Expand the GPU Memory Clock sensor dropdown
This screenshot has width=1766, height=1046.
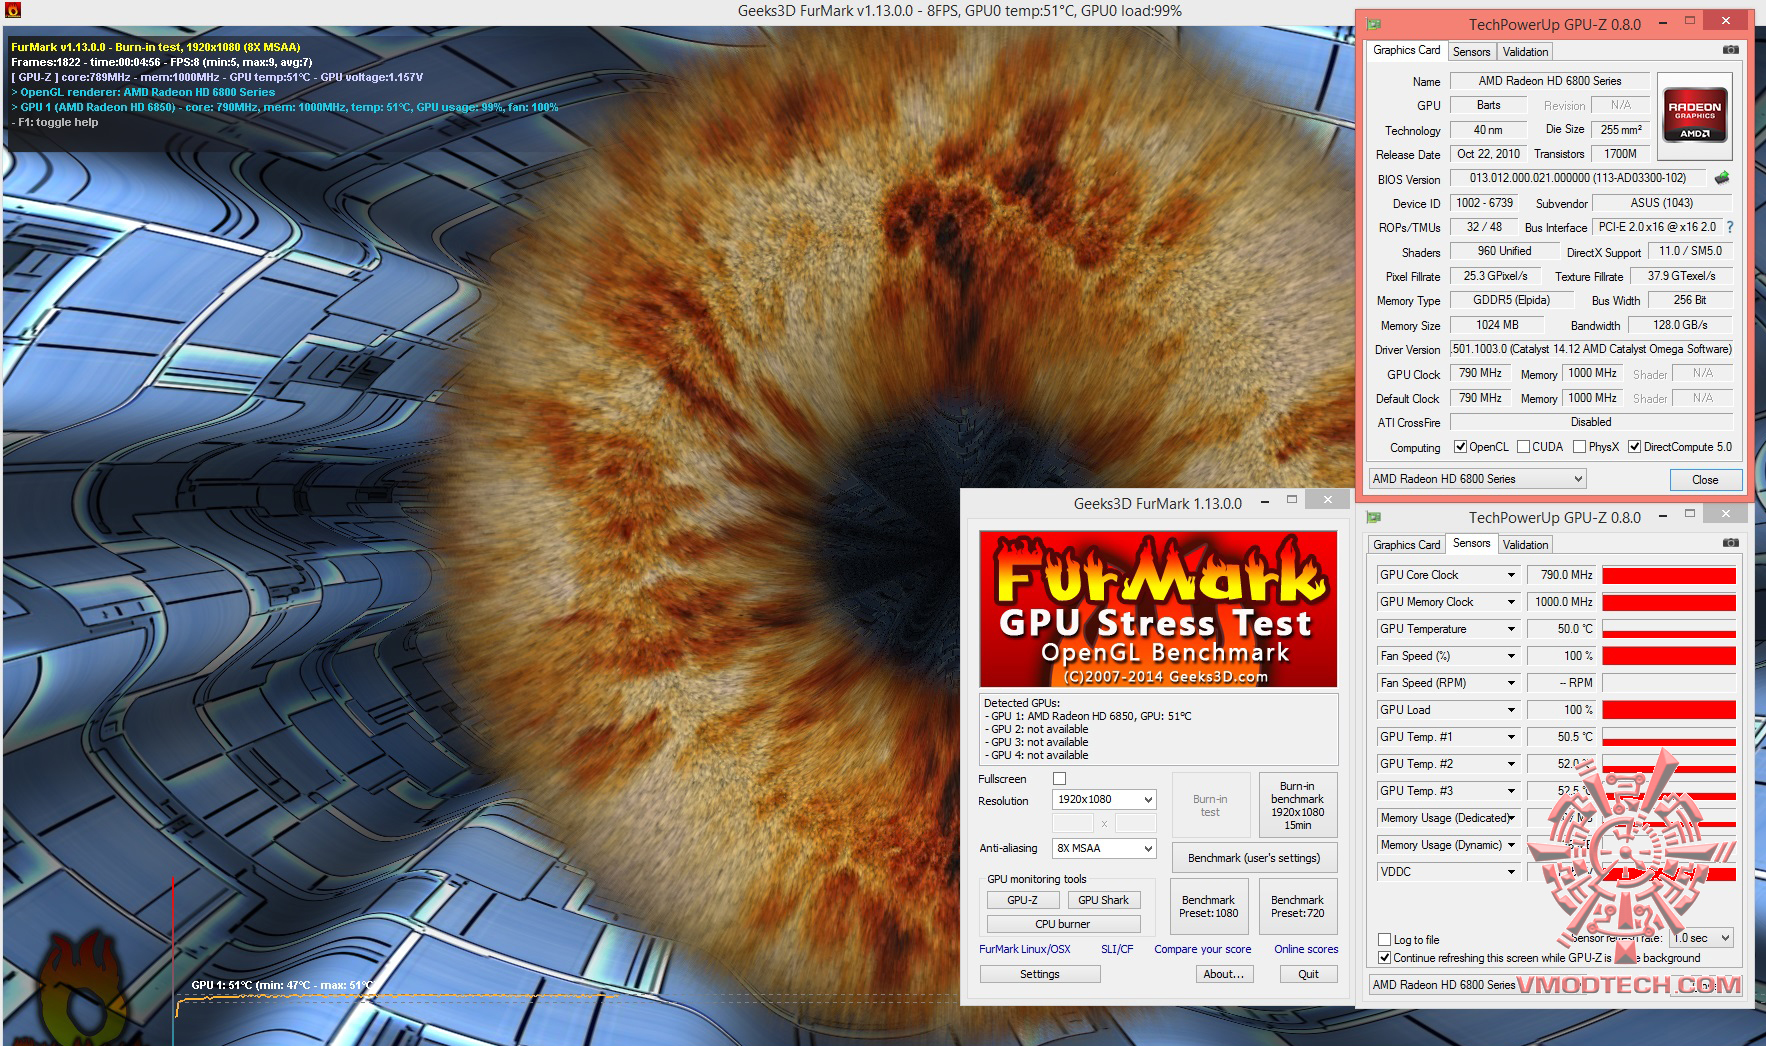coord(1511,602)
